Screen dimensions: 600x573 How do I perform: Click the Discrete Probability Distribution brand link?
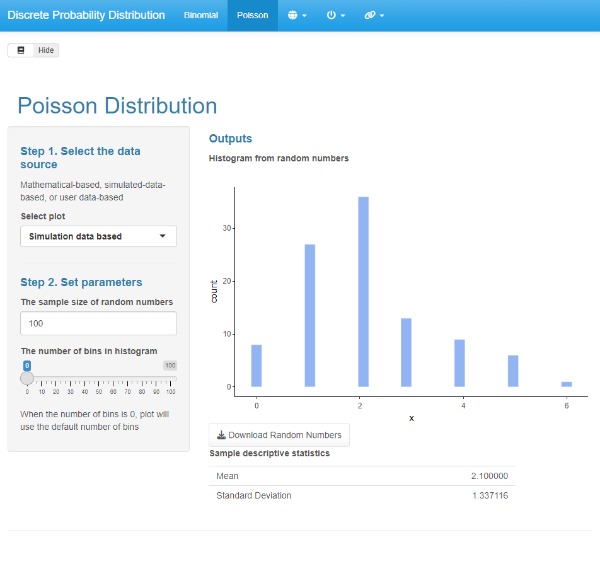tap(86, 16)
